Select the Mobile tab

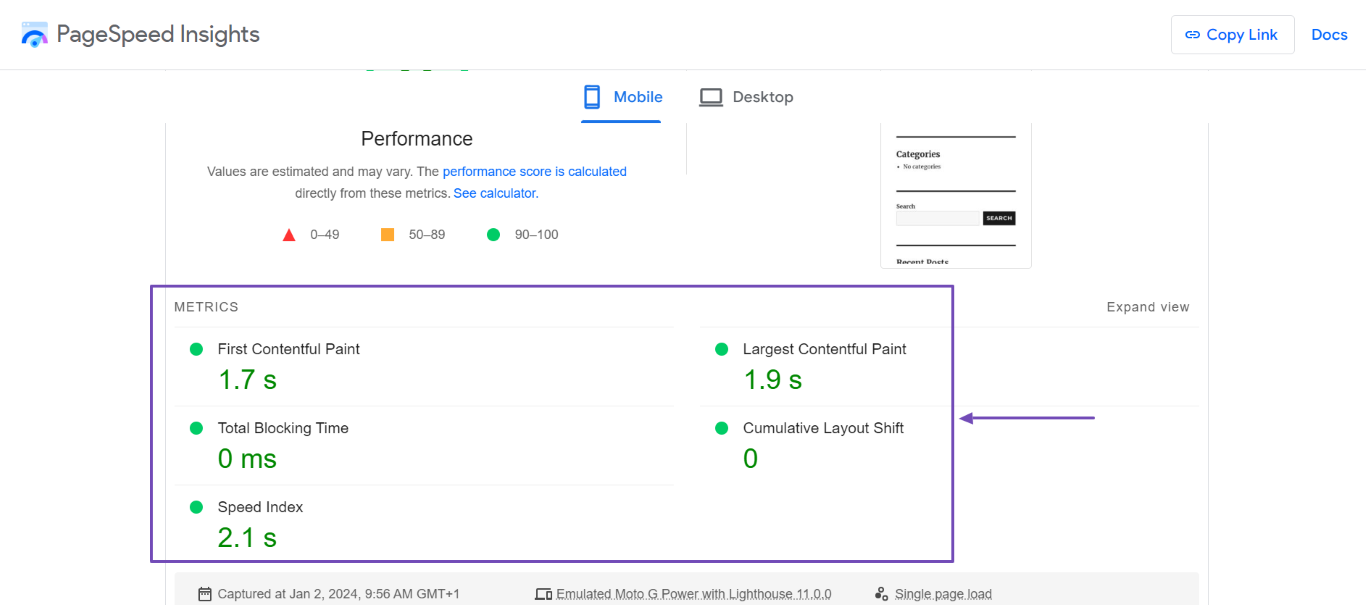[x=636, y=96]
